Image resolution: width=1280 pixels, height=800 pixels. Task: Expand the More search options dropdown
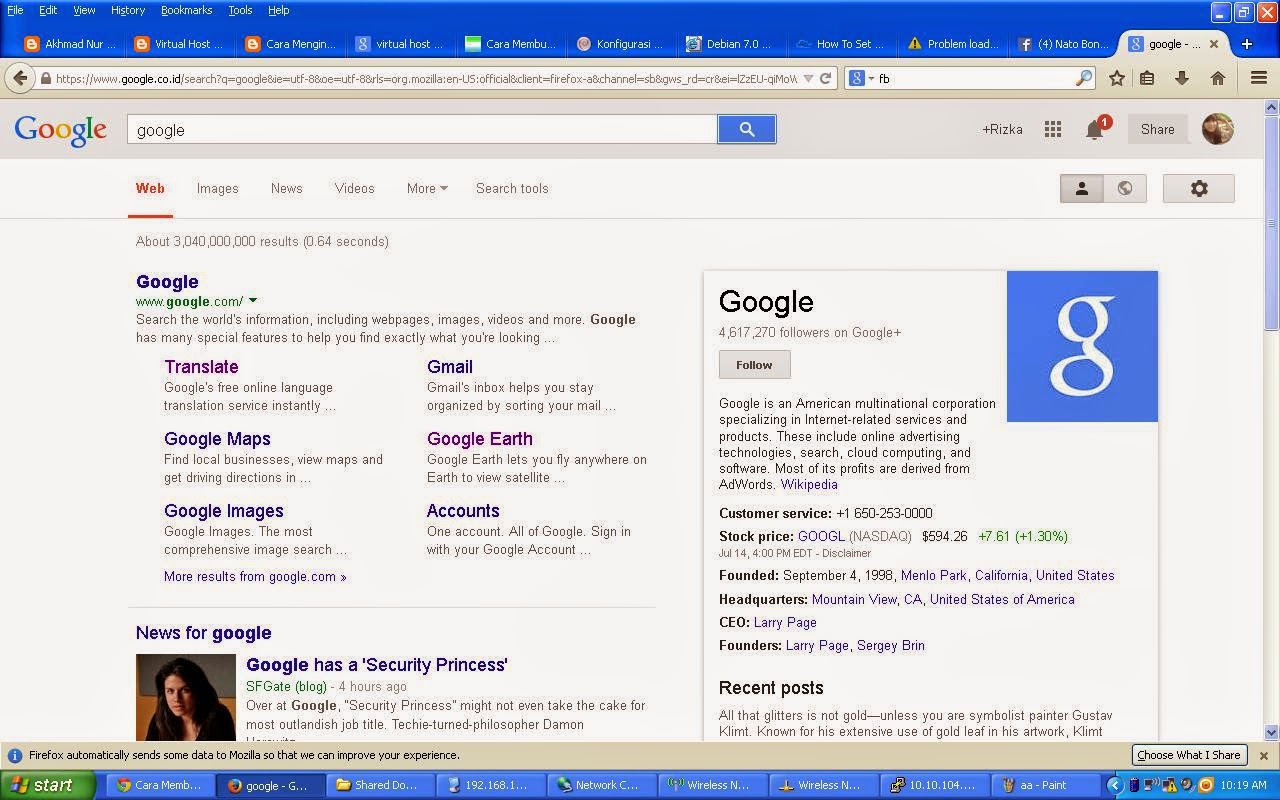point(427,188)
